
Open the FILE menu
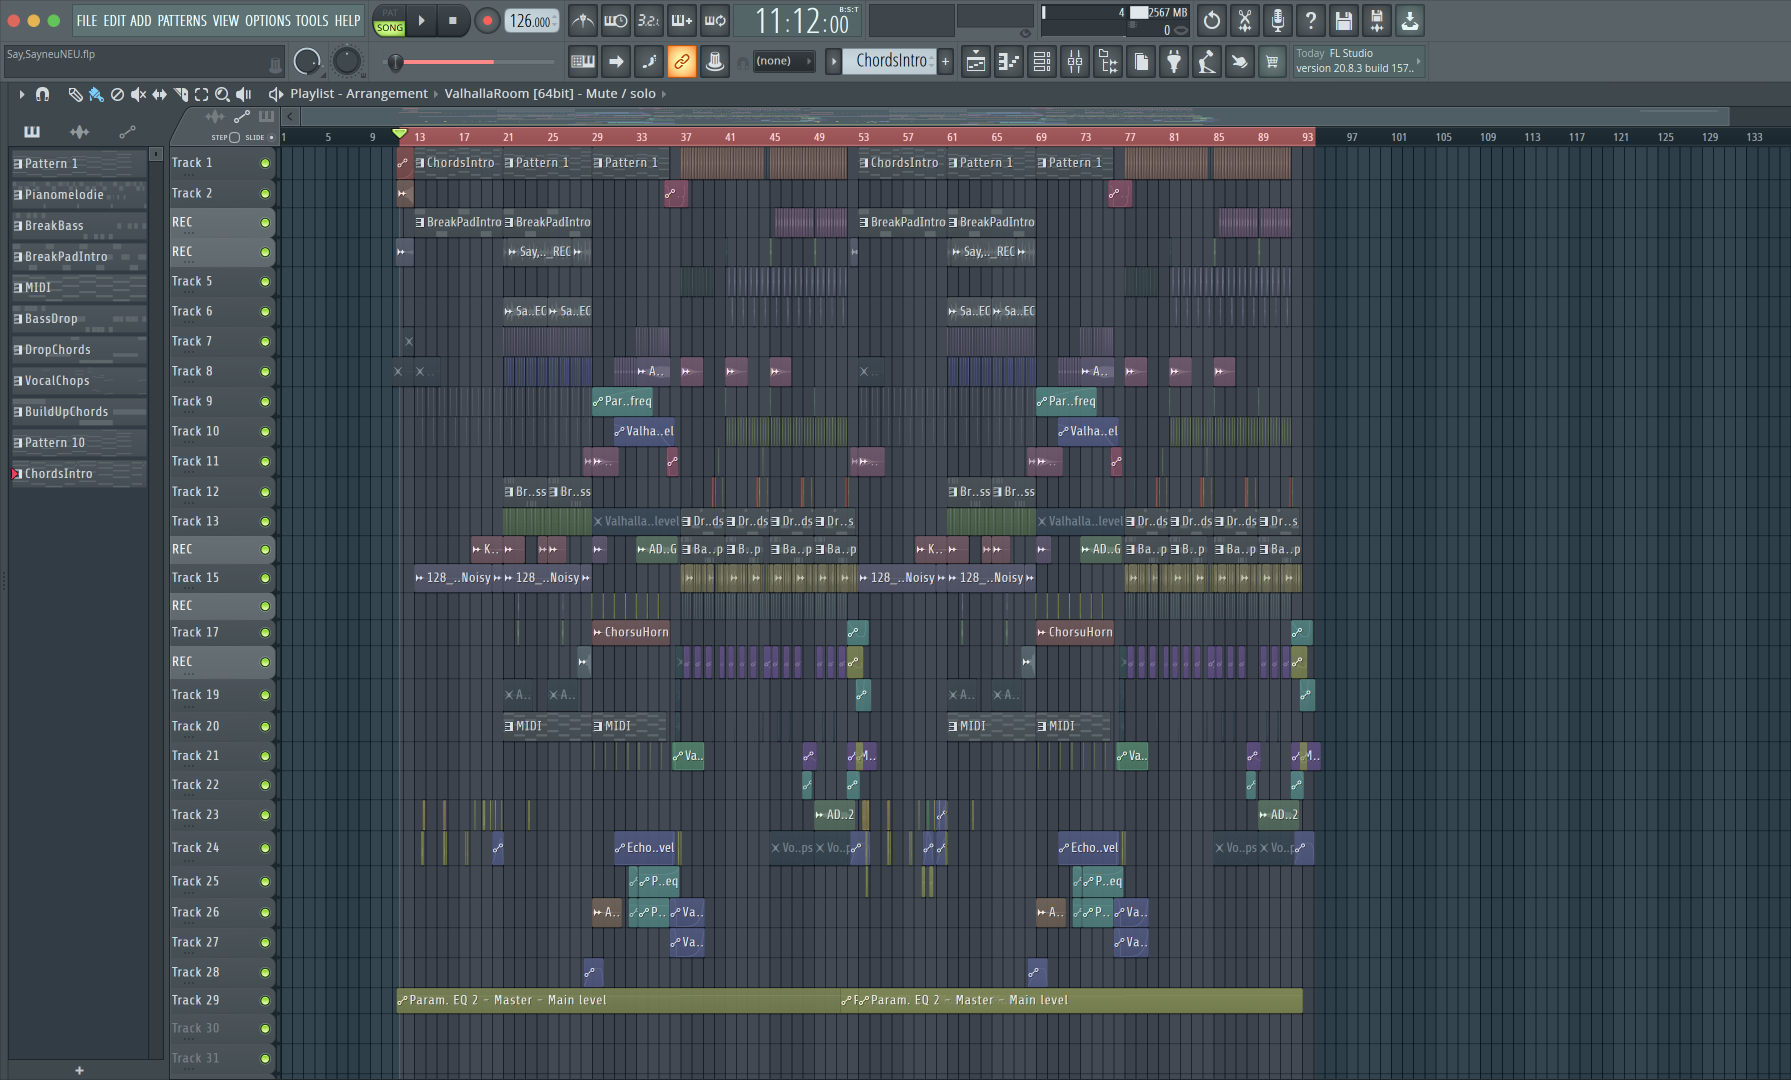pyautogui.click(x=86, y=20)
